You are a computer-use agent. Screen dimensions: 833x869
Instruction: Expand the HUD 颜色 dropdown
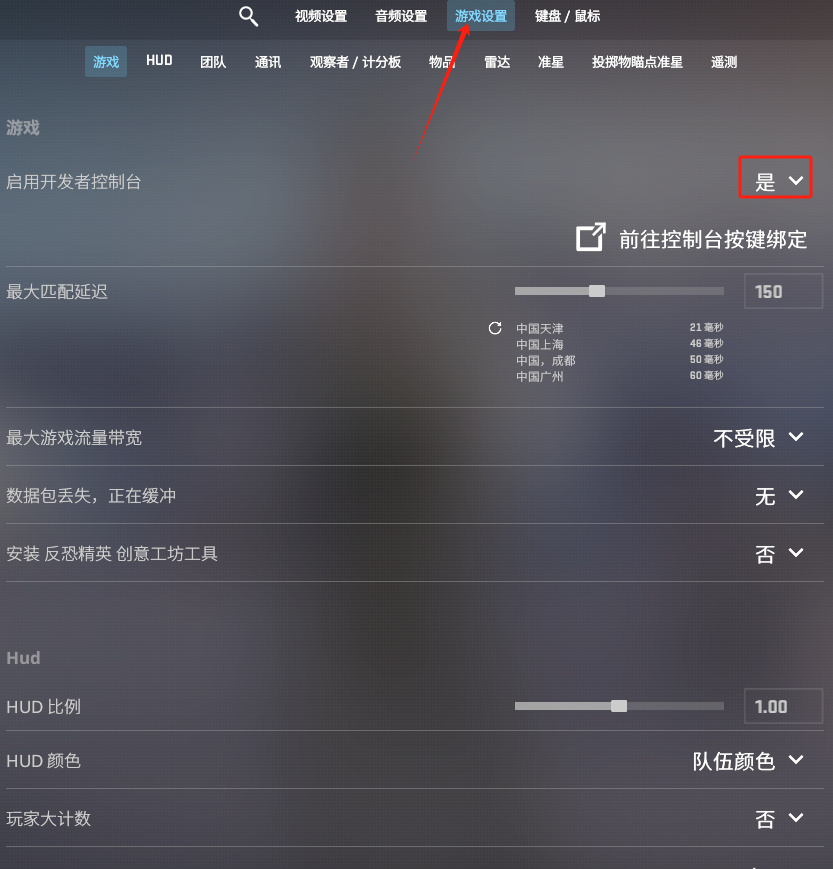[748, 760]
